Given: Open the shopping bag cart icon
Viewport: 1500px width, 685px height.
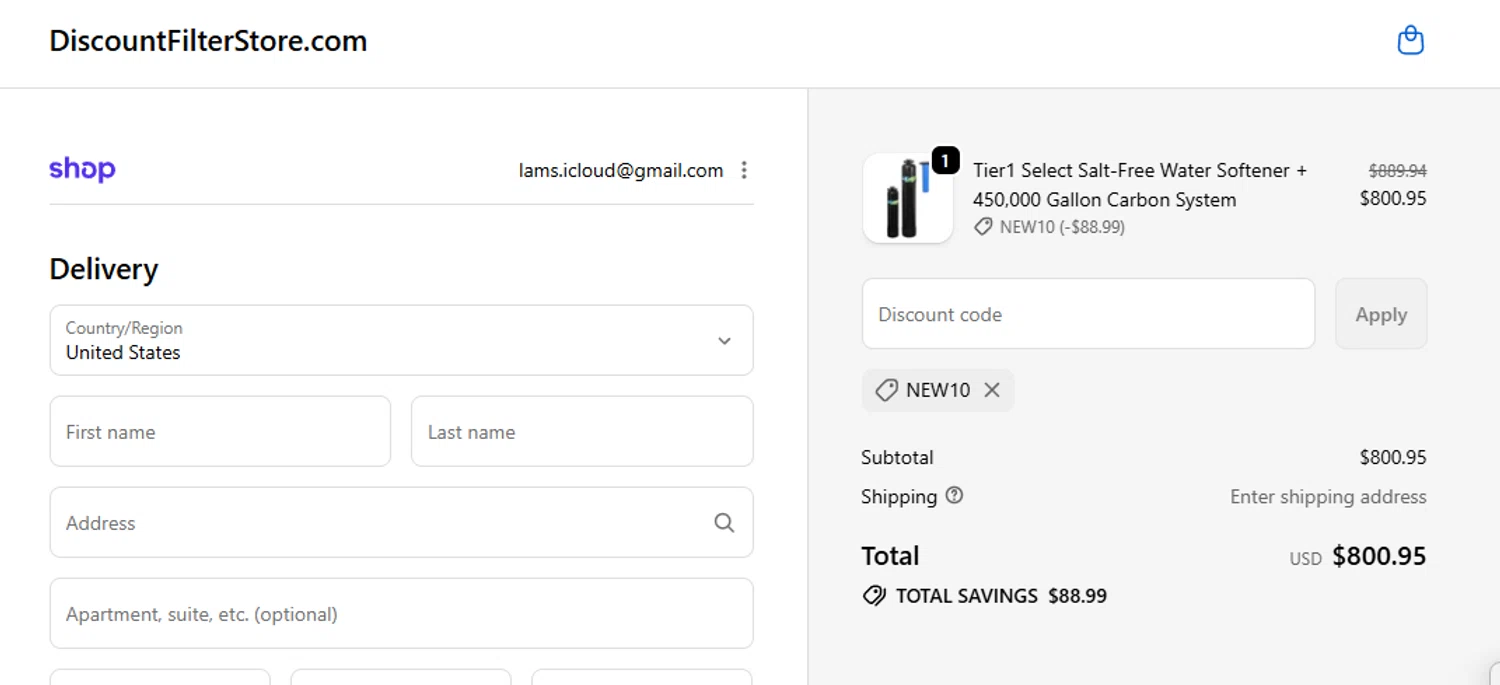Looking at the screenshot, I should [1410, 41].
